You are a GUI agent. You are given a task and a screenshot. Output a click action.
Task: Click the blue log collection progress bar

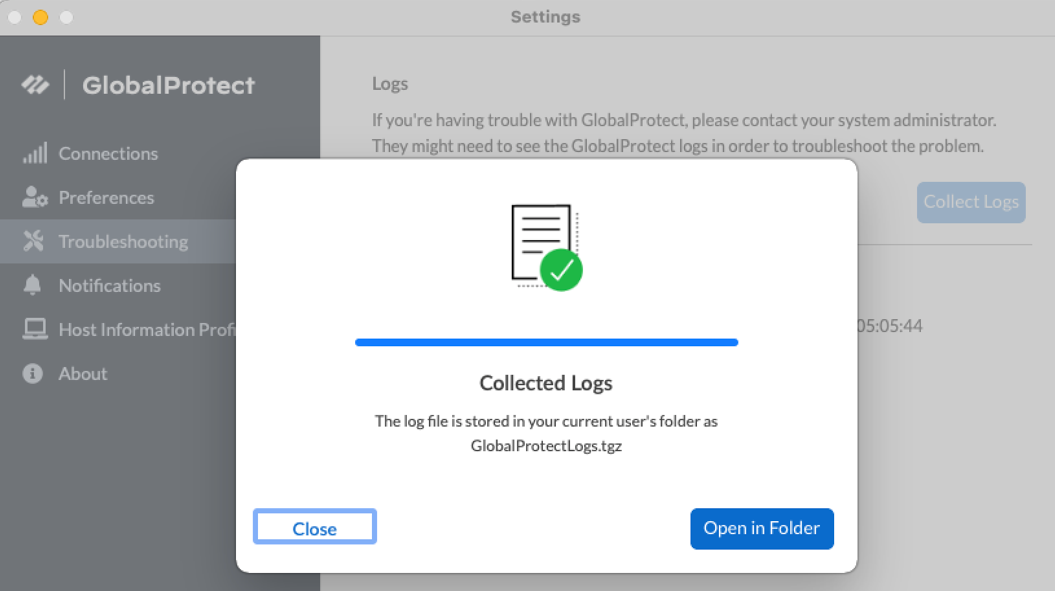(546, 342)
